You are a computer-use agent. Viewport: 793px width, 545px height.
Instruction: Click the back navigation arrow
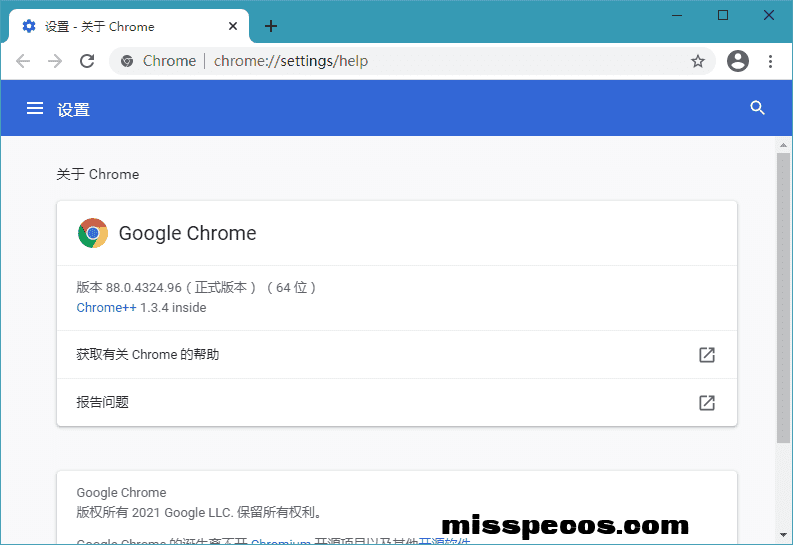(x=23, y=61)
